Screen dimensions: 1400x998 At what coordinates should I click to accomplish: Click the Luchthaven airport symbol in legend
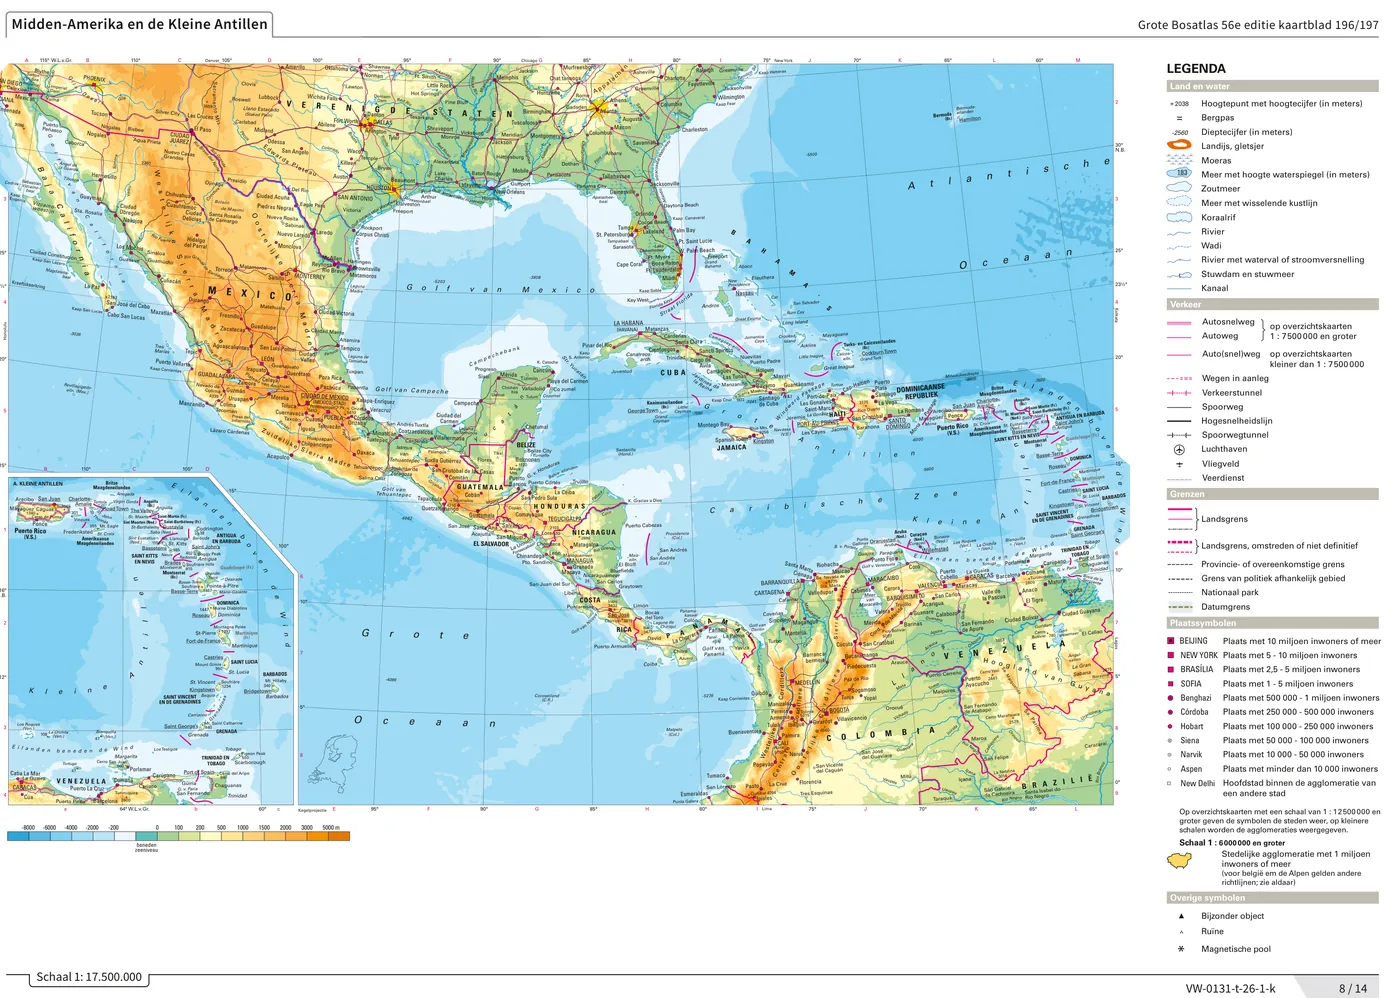coord(1179,449)
